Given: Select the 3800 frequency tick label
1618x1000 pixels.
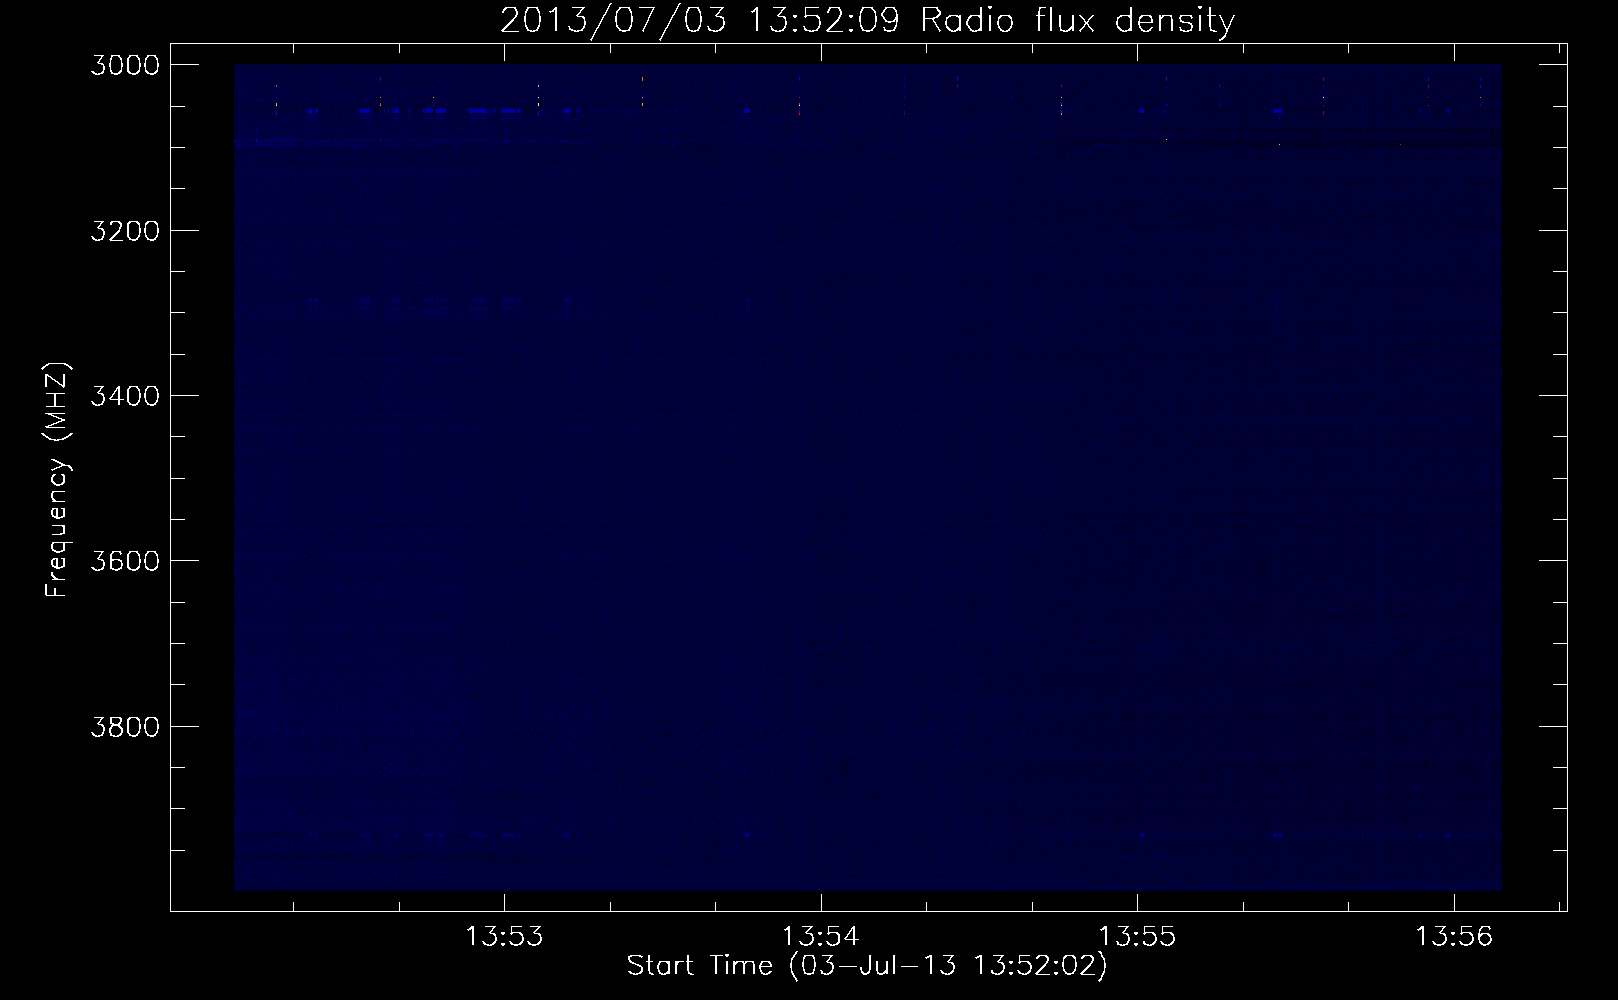Looking at the screenshot, I should [x=124, y=725].
